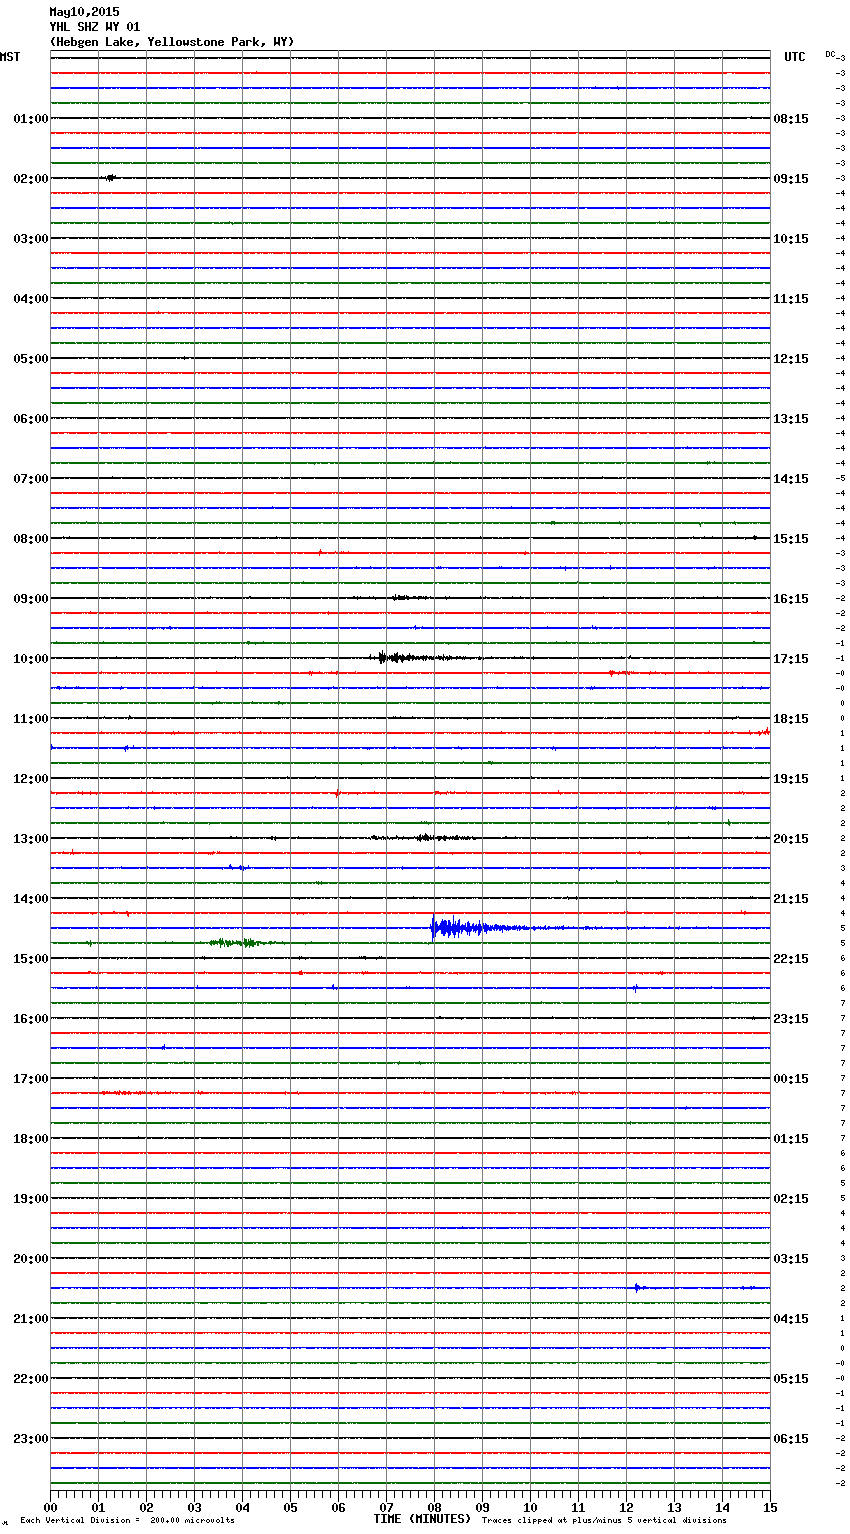Image resolution: width=850 pixels, height=1534 pixels.
Task: Click the 21:15 UTC time label
Action: (x=791, y=899)
